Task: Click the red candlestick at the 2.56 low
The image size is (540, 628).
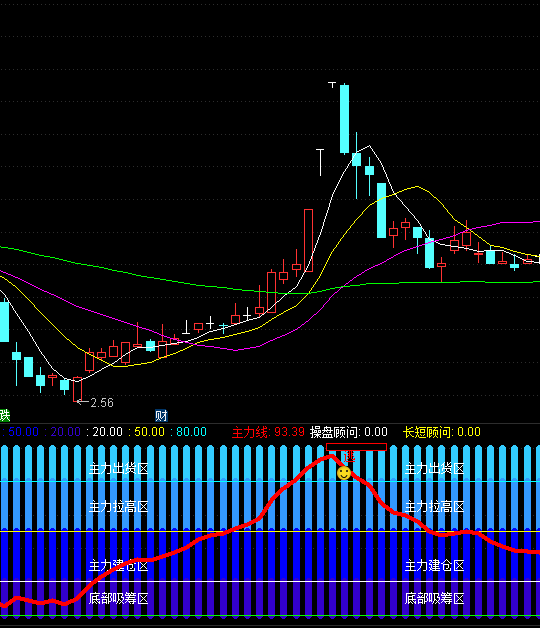Action: [x=77, y=389]
